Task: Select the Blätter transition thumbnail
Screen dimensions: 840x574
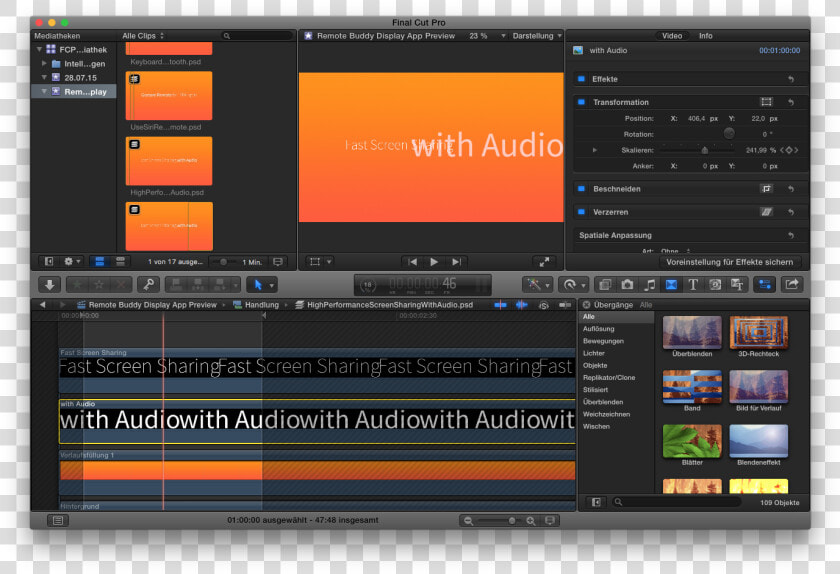Action: click(x=692, y=441)
